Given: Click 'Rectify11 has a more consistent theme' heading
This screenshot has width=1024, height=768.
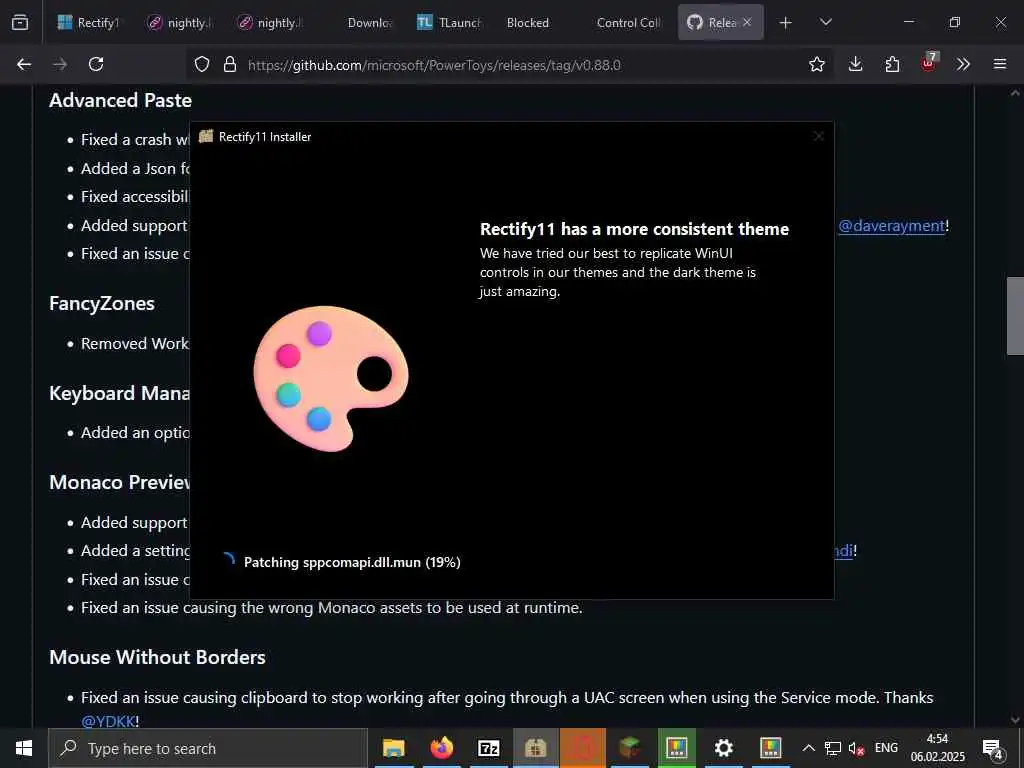Looking at the screenshot, I should [x=634, y=229].
